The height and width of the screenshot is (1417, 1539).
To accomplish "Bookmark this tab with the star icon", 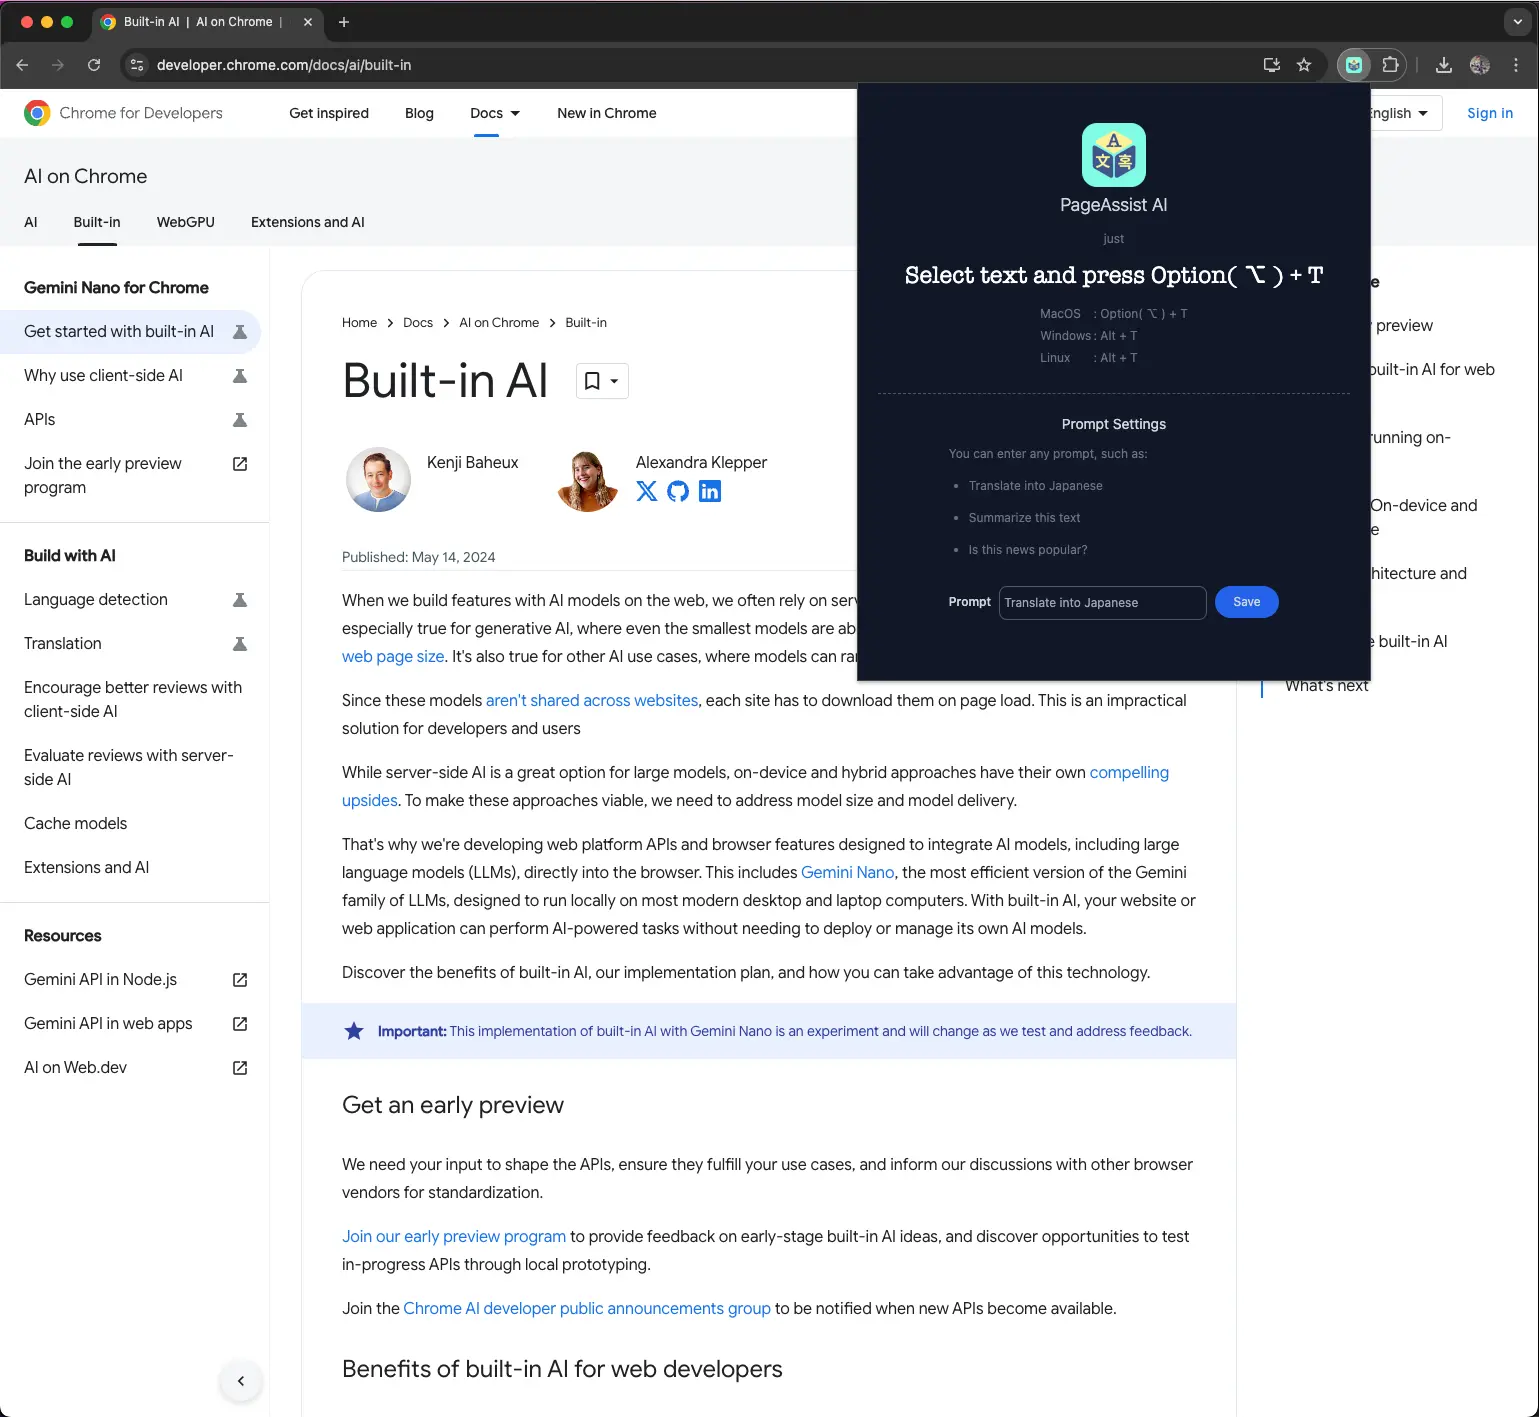I will point(1304,65).
